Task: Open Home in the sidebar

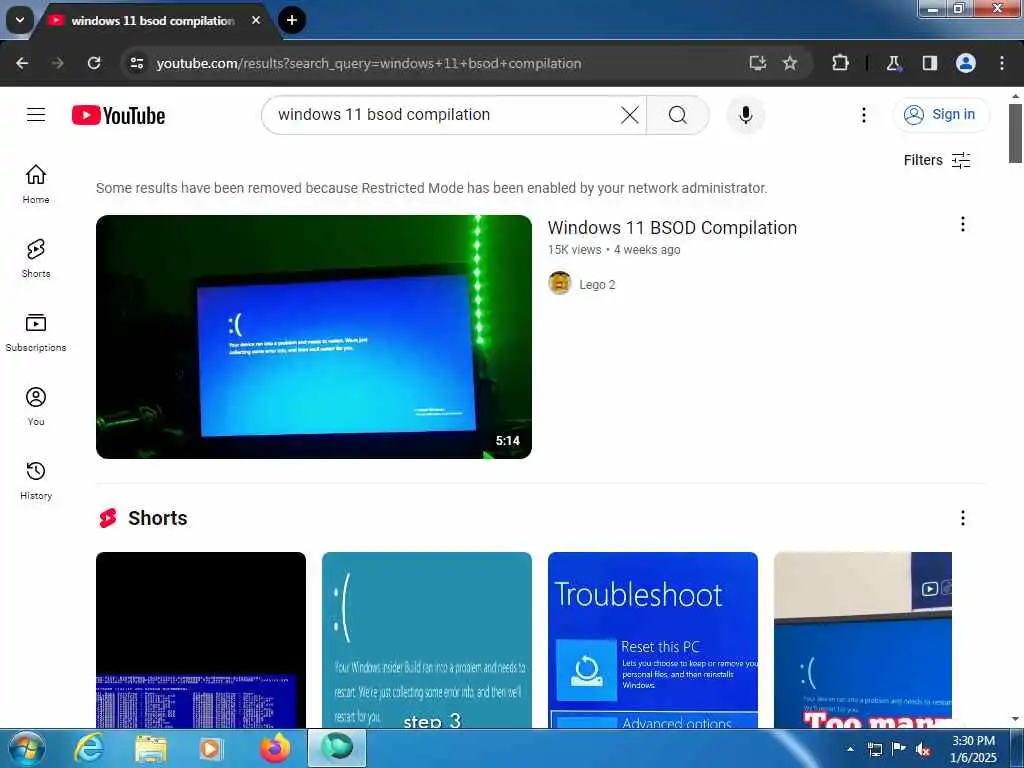Action: (x=36, y=184)
